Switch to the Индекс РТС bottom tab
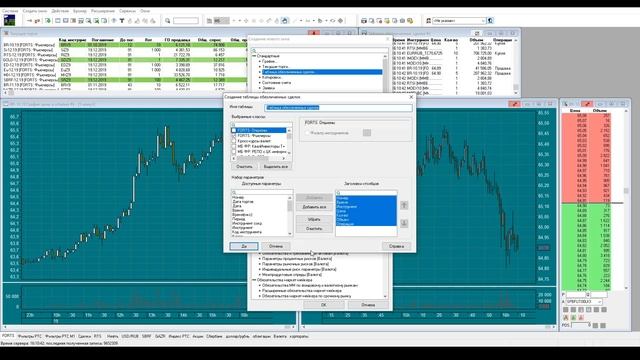640x360 pixels. pos(179,336)
